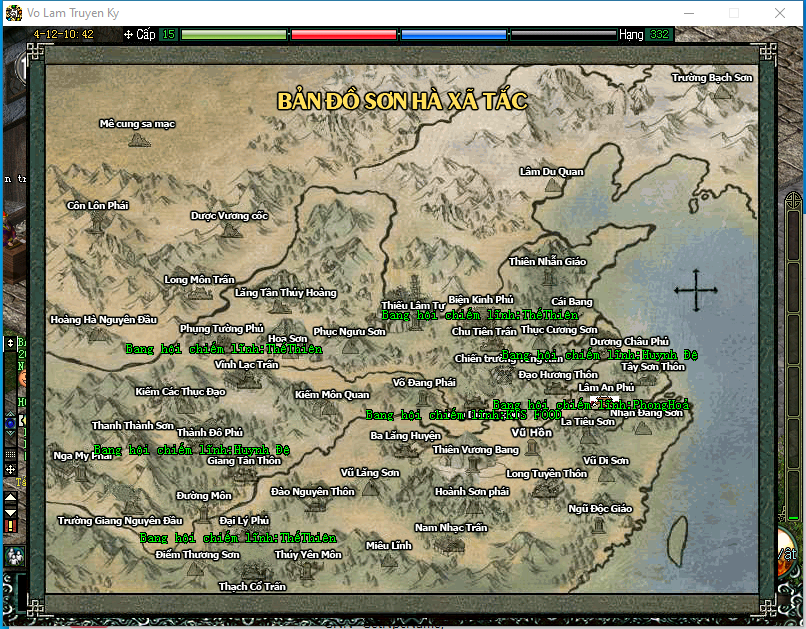Select the Đại Lý Phủ label
The image size is (806, 629).
click(244, 521)
